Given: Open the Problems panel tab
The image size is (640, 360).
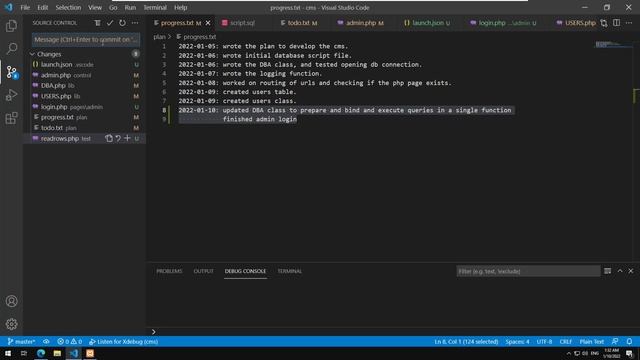Looking at the screenshot, I should tap(169, 271).
